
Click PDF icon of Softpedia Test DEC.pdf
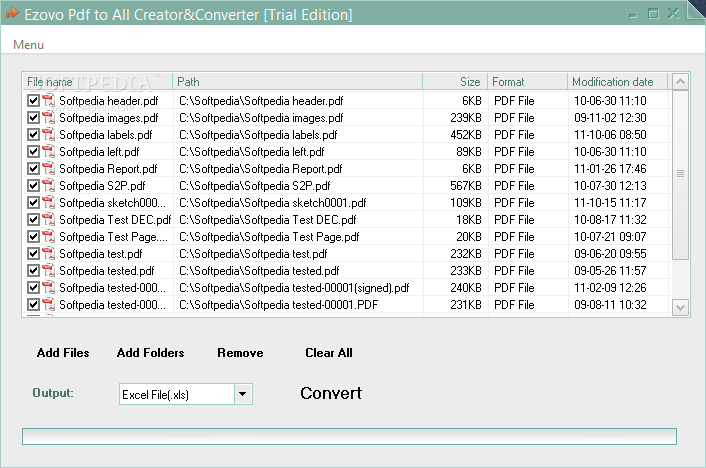(x=48, y=220)
